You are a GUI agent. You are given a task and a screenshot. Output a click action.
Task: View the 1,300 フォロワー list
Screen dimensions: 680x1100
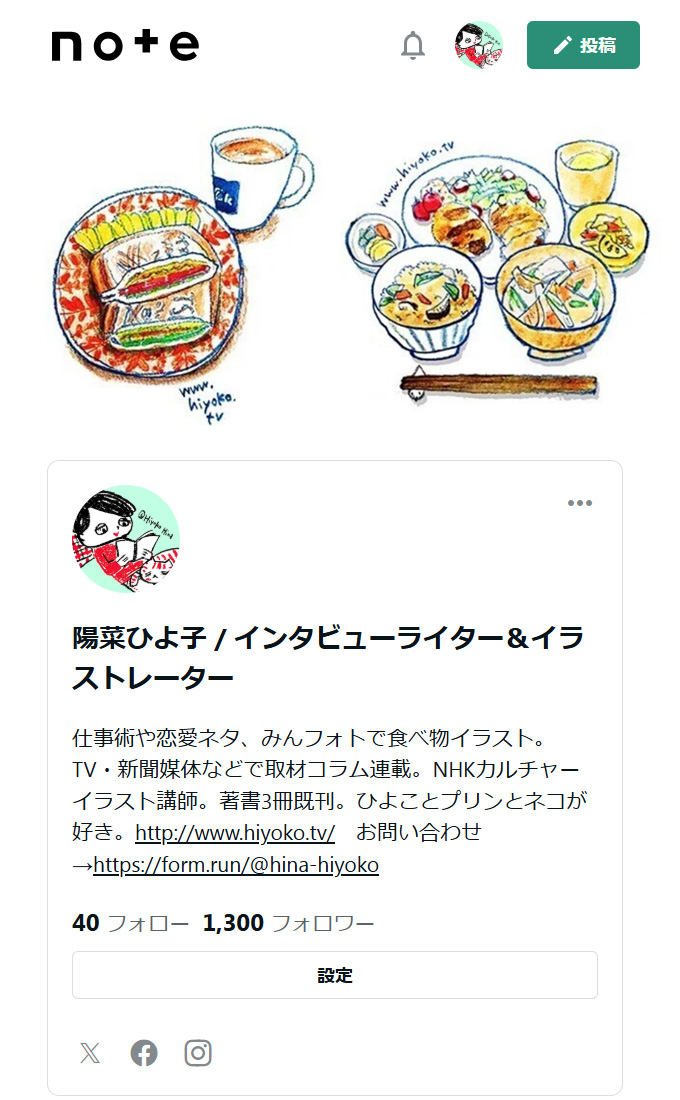pos(288,923)
